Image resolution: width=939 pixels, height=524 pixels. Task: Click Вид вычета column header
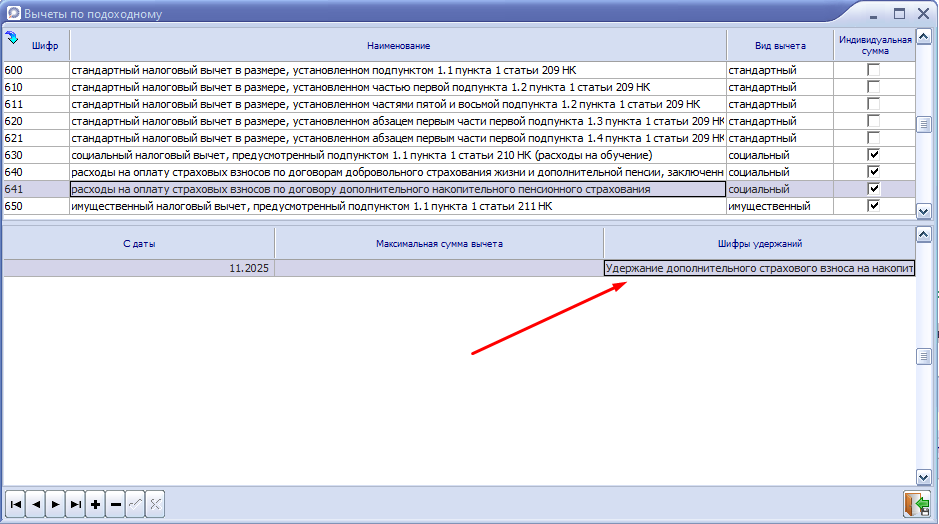tap(780, 46)
